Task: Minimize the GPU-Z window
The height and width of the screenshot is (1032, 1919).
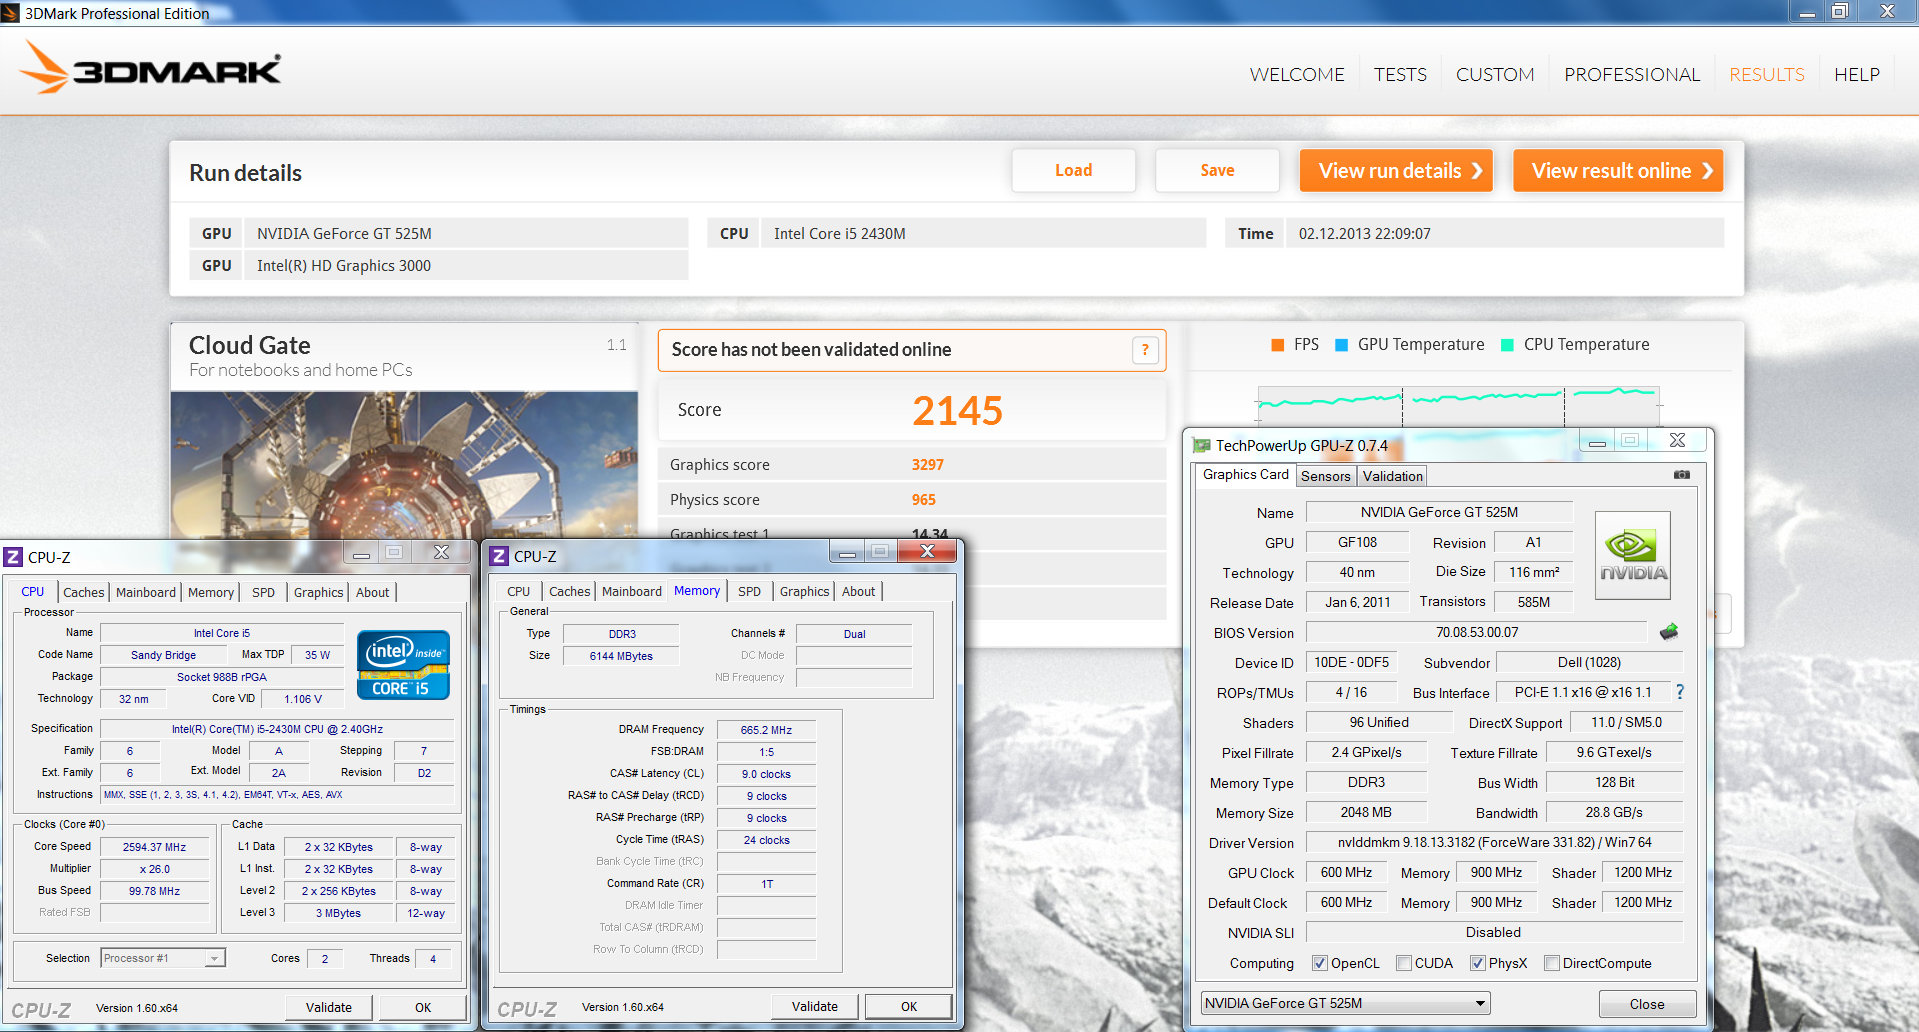Action: [1597, 442]
